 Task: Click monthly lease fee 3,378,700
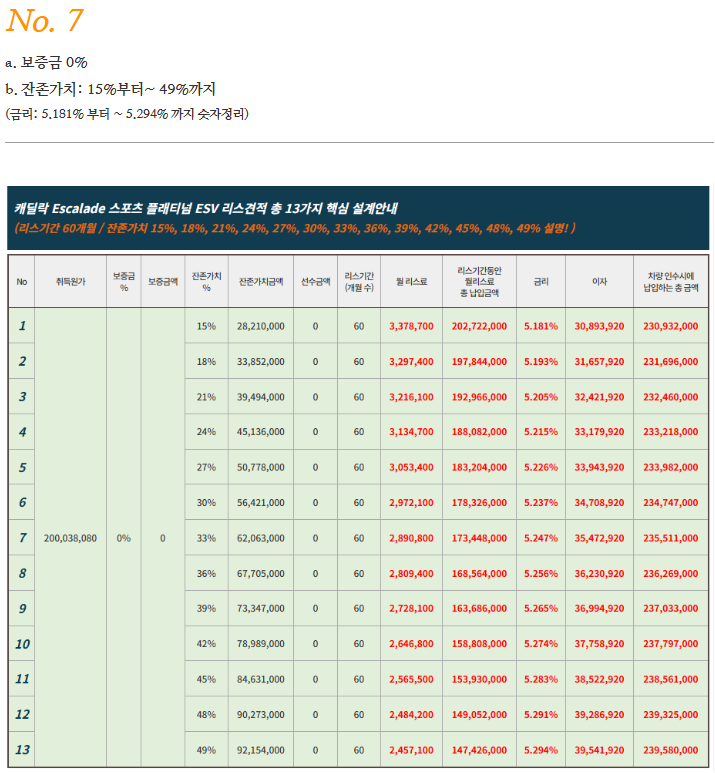click(x=411, y=326)
